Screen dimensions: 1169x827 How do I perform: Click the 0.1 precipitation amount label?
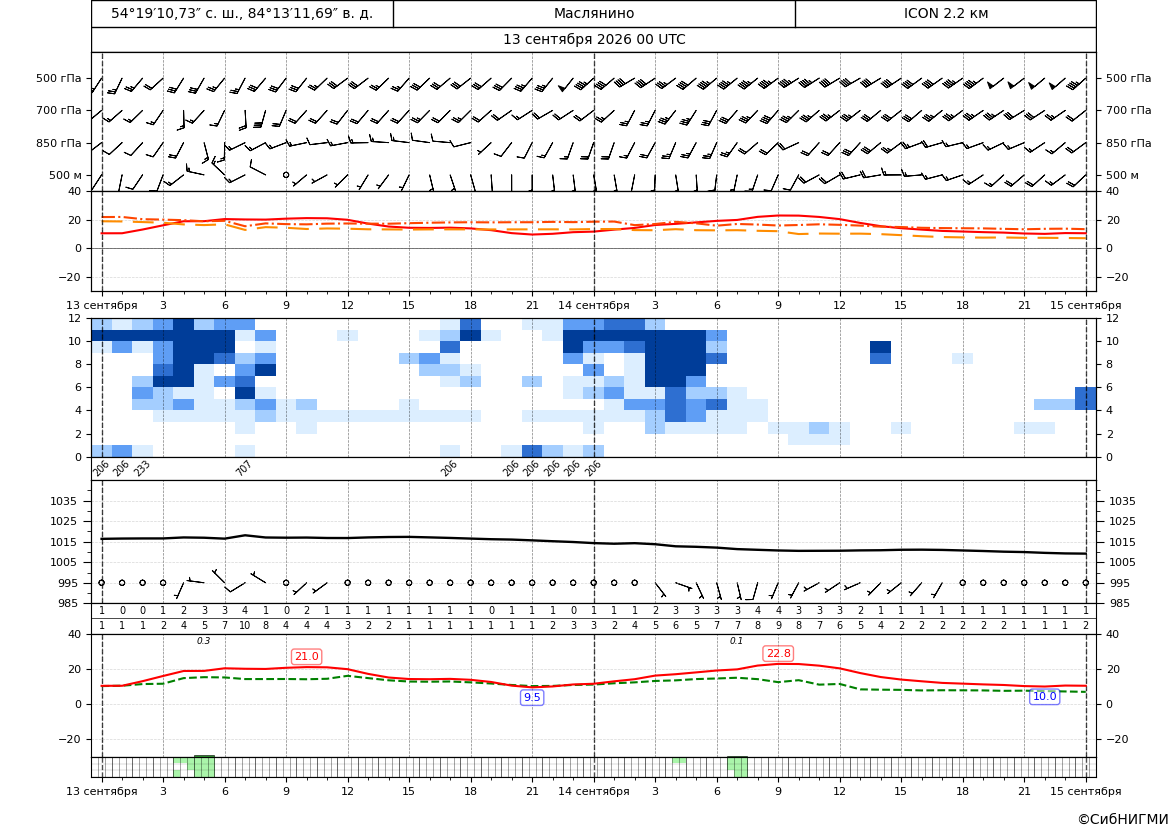pyautogui.click(x=736, y=641)
